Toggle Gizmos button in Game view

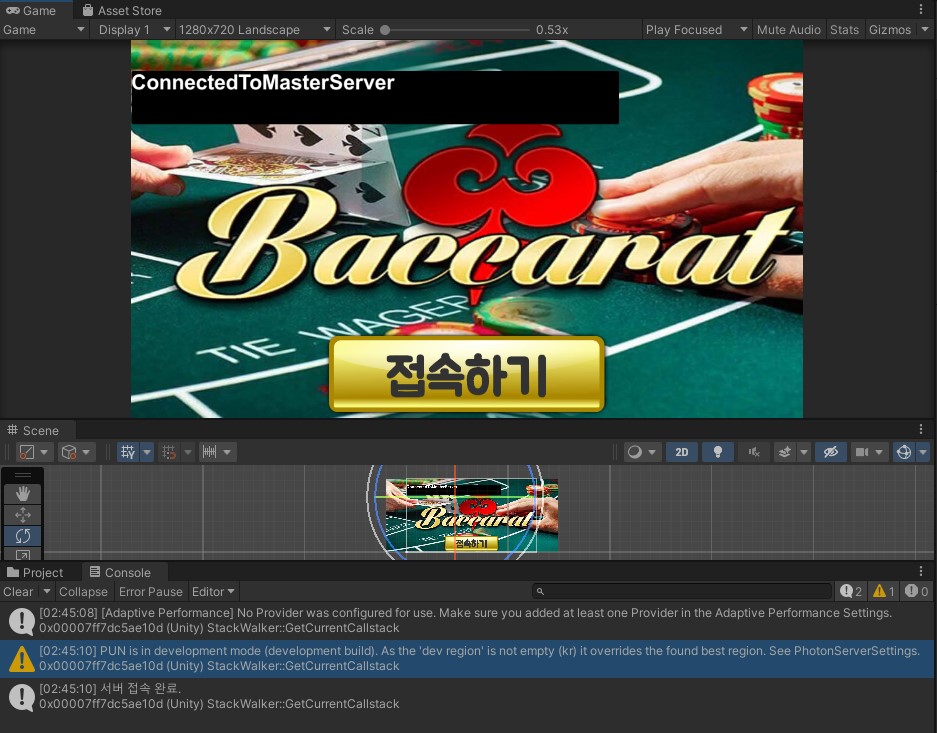890,30
